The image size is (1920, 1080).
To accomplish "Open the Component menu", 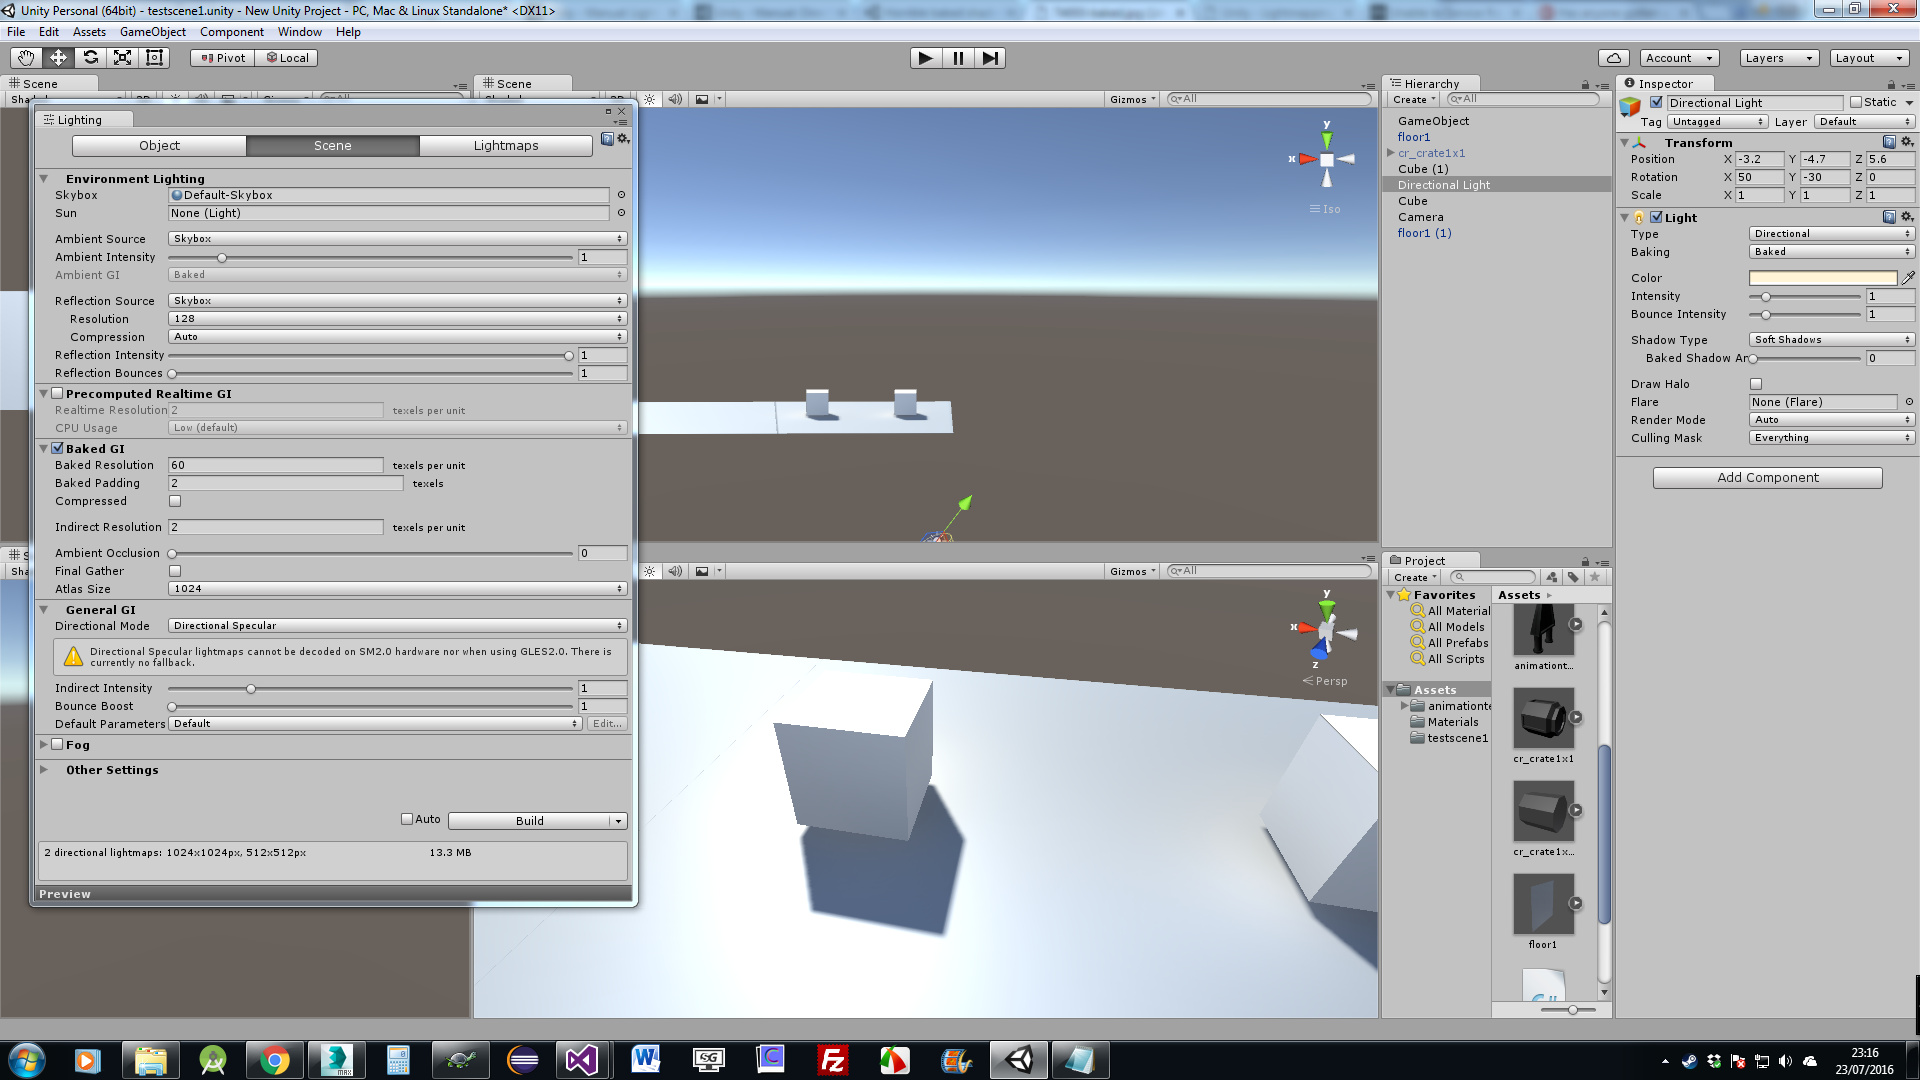I will (232, 32).
